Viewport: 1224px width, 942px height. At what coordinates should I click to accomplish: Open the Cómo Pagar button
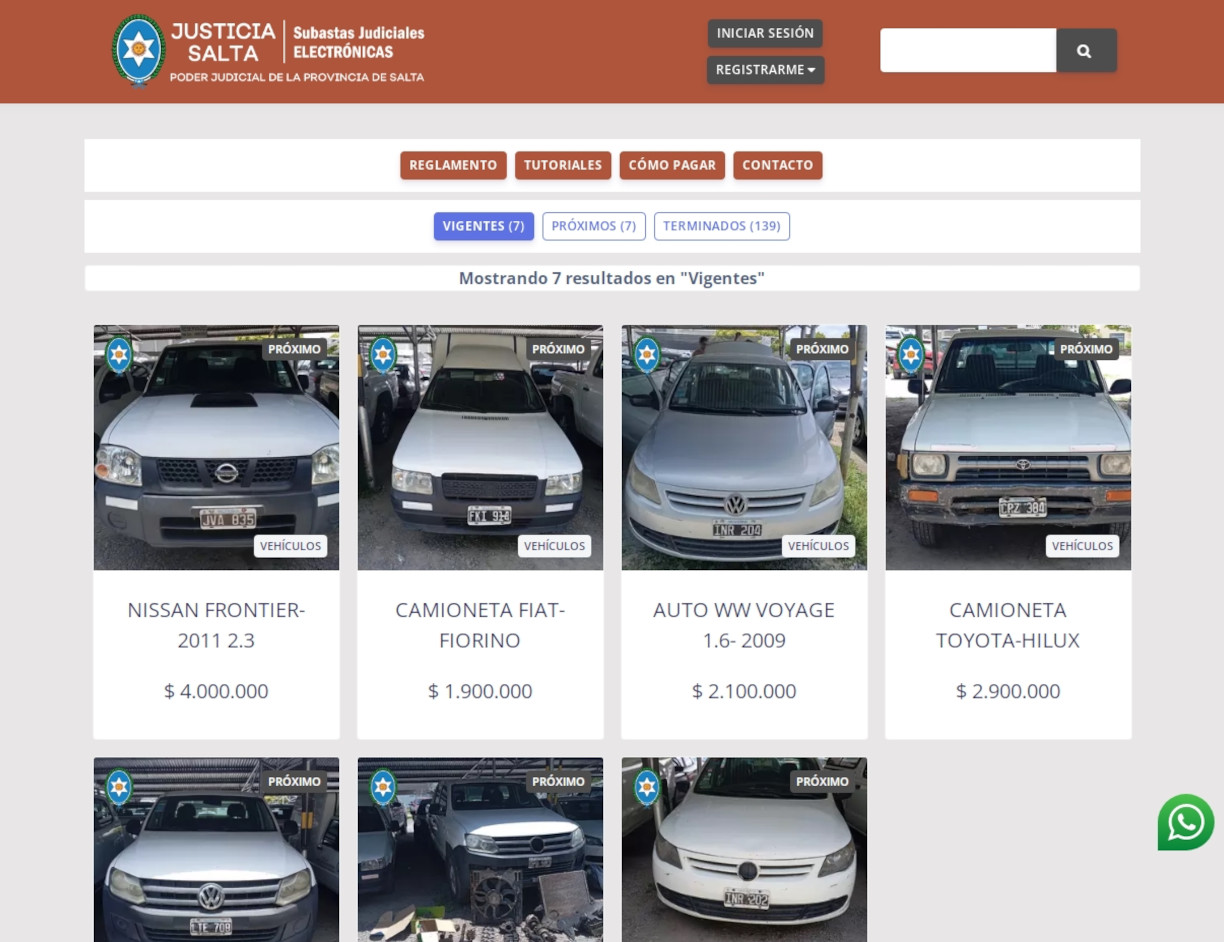pos(671,165)
